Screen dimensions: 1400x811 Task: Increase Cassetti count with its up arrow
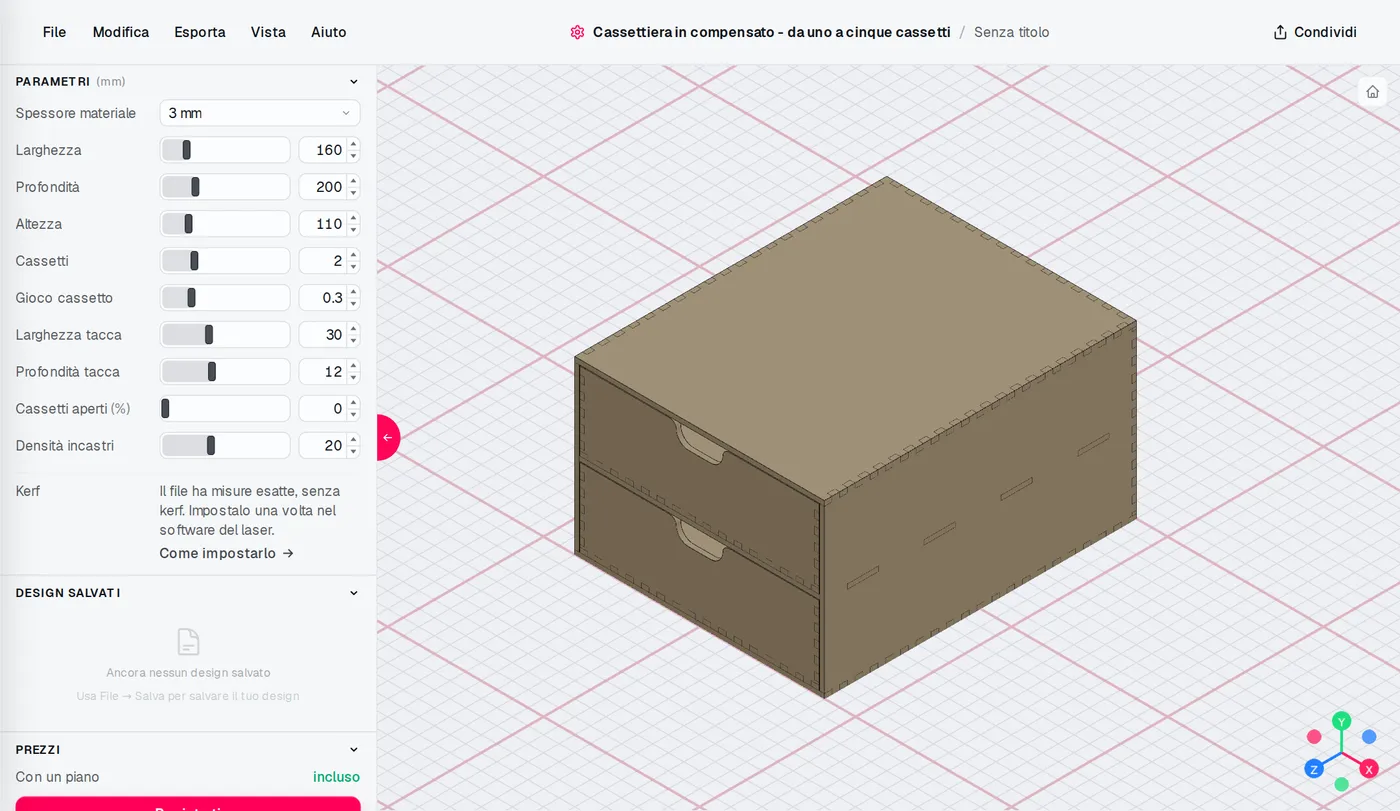(x=353, y=255)
